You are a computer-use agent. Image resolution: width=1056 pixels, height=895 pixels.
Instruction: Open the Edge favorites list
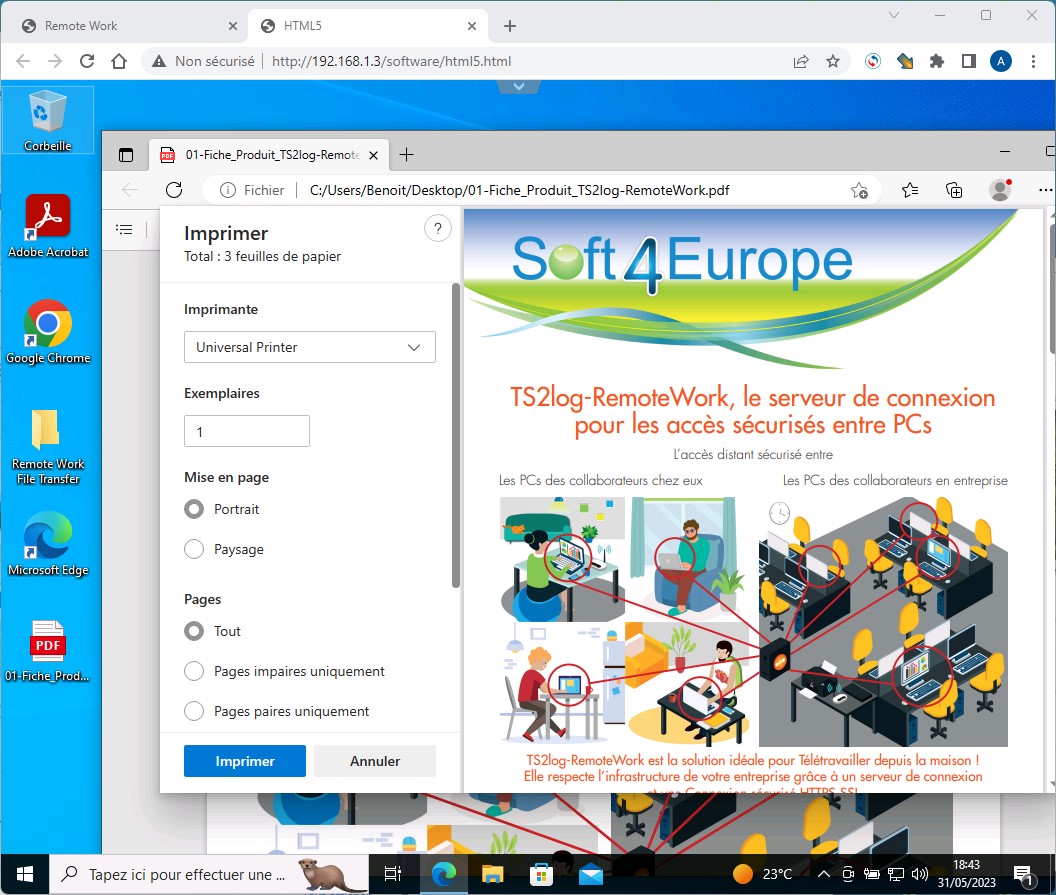[910, 191]
